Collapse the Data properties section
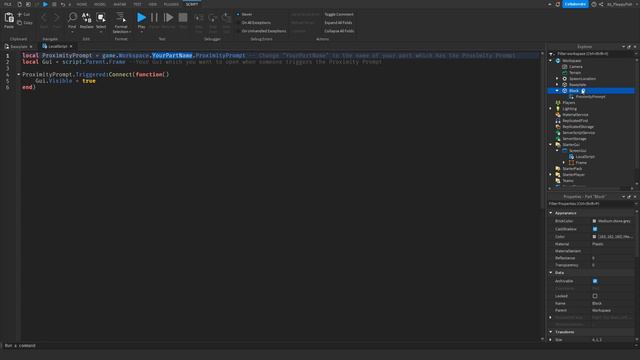The height and width of the screenshot is (360, 640). [551, 272]
